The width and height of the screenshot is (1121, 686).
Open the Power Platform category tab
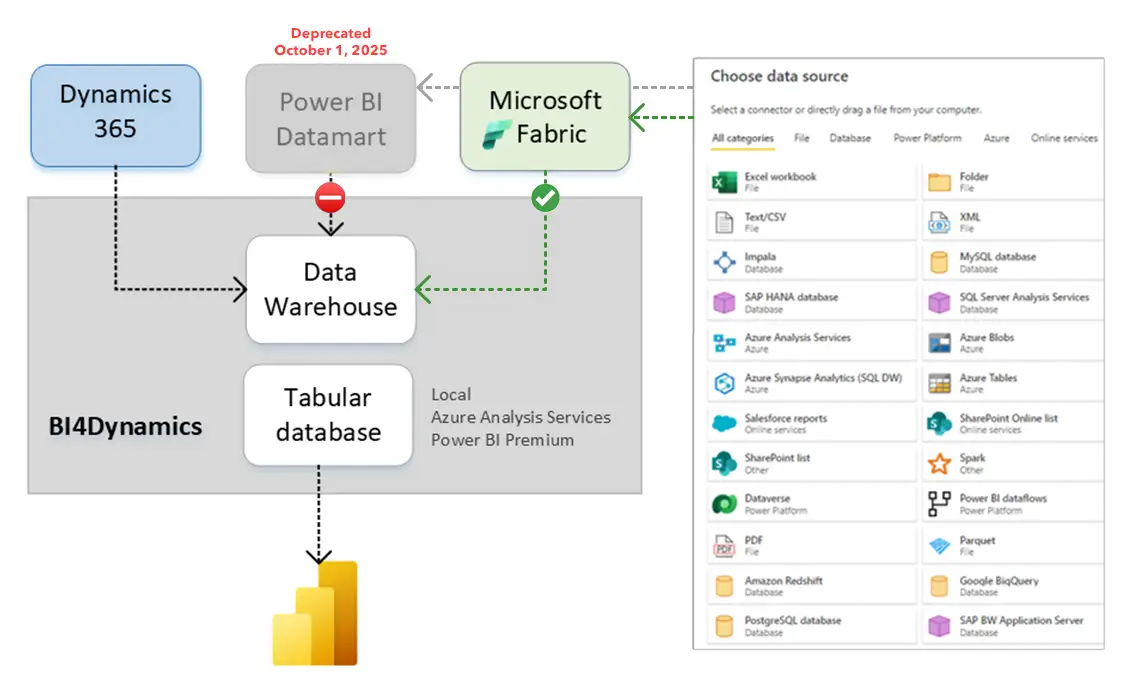[x=927, y=138]
